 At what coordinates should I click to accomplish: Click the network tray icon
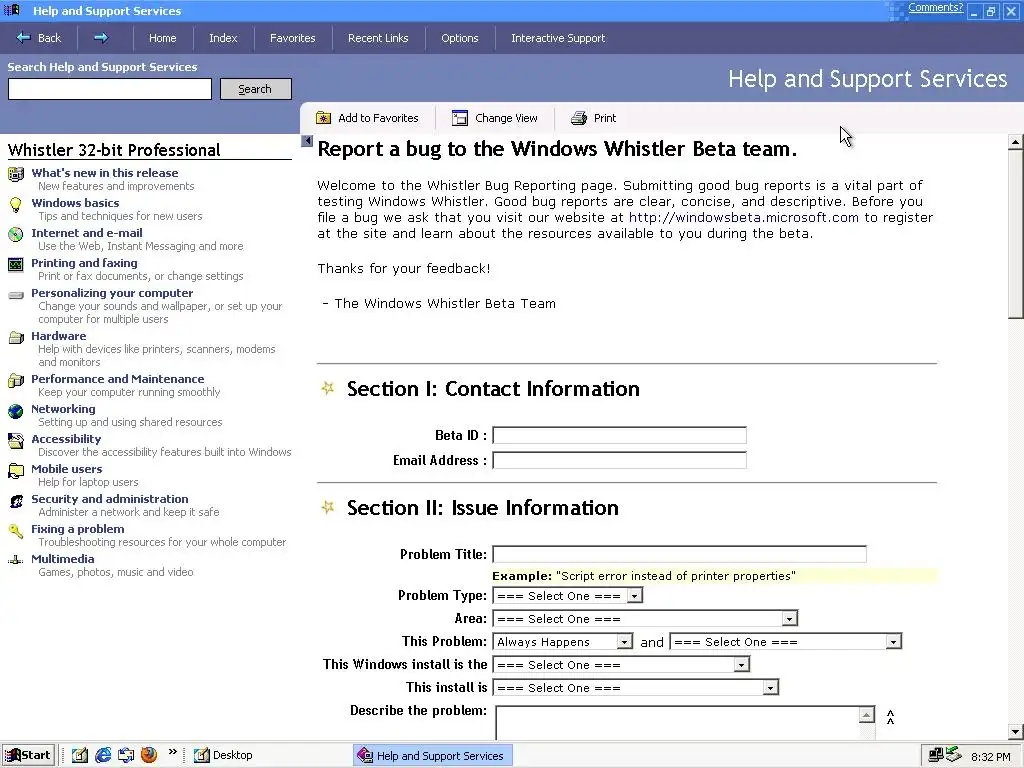[936, 755]
